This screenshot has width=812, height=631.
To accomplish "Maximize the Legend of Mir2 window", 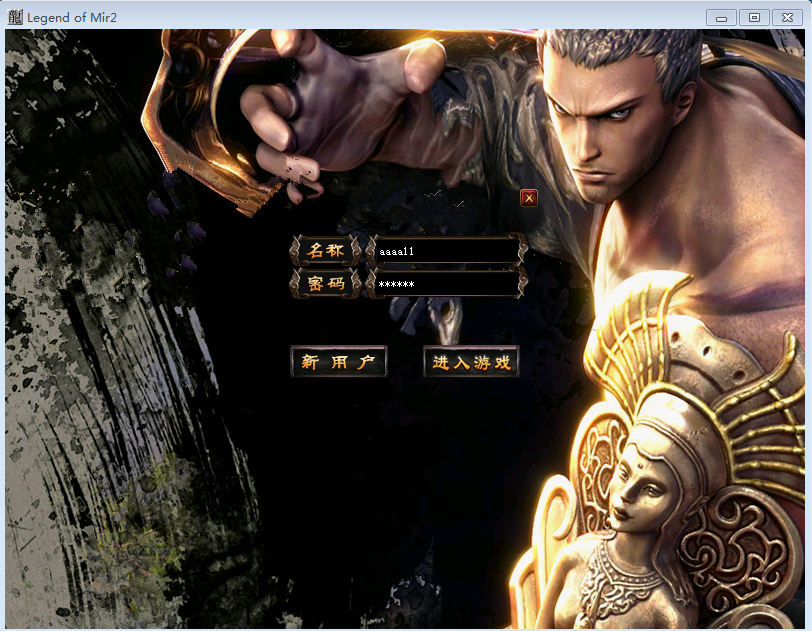I will (x=754, y=18).
